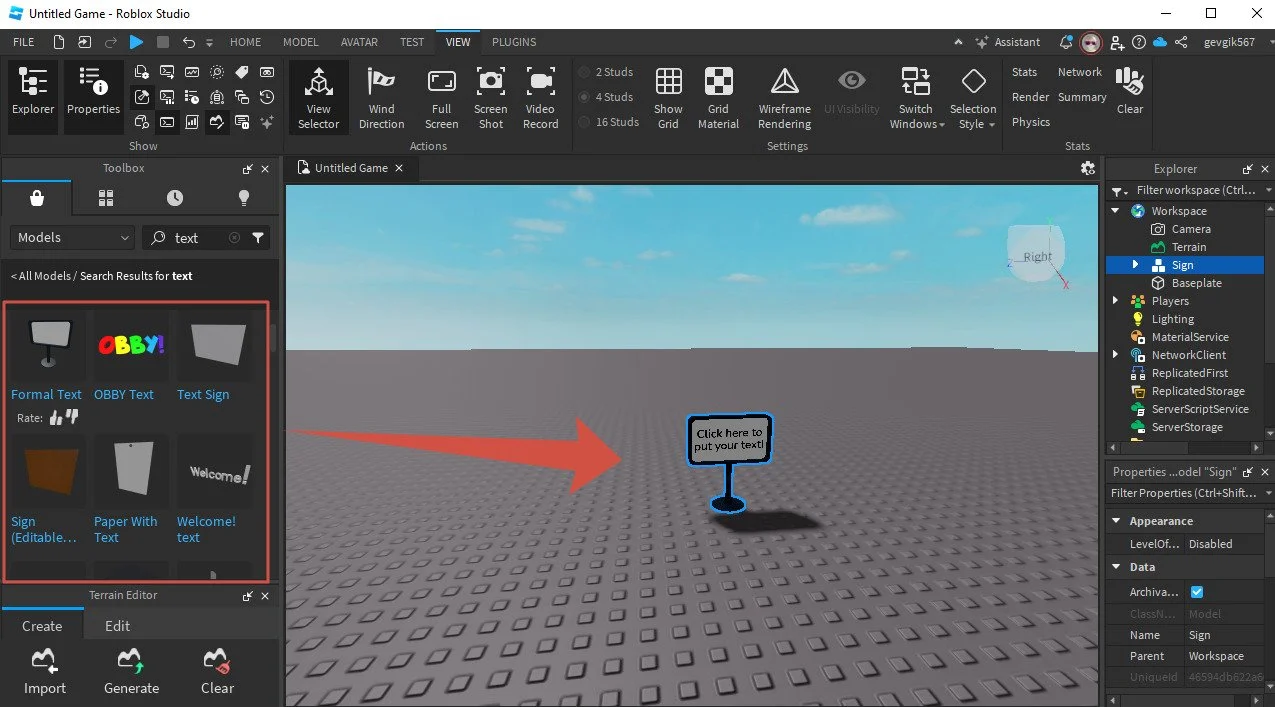Select Baseplate in the Explorer
Image resolution: width=1275 pixels, height=707 pixels.
[x=1196, y=283]
